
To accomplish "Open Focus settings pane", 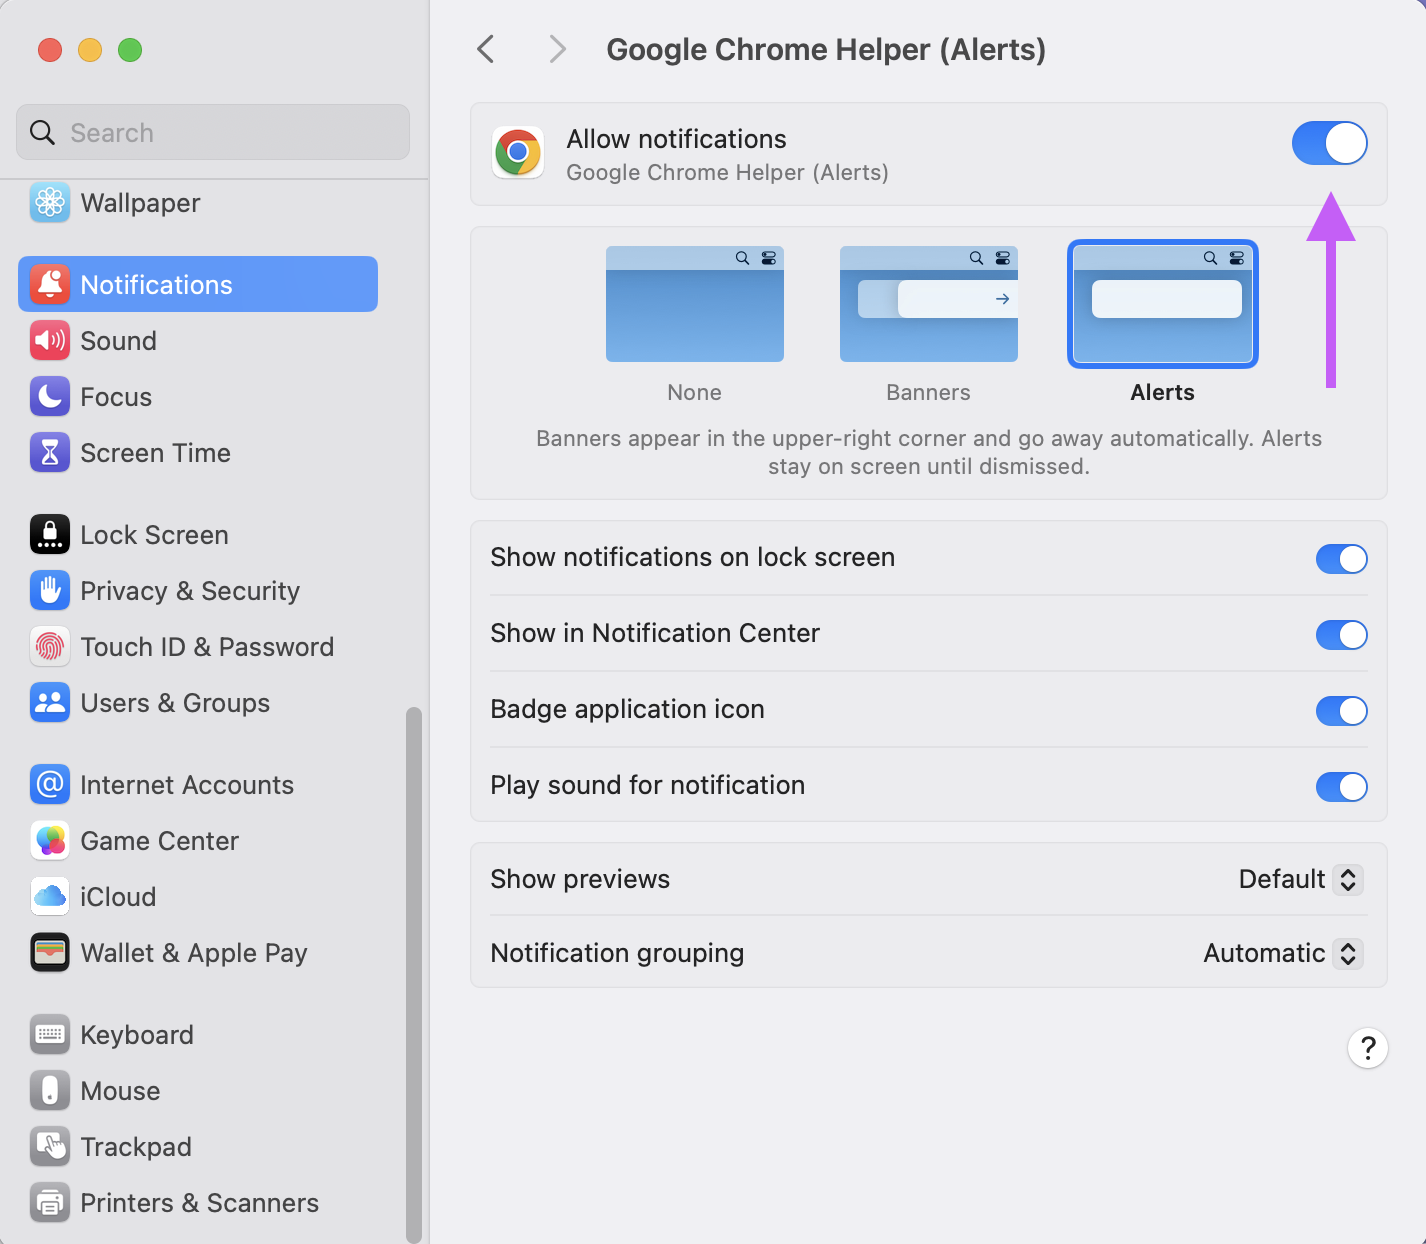I will (198, 396).
